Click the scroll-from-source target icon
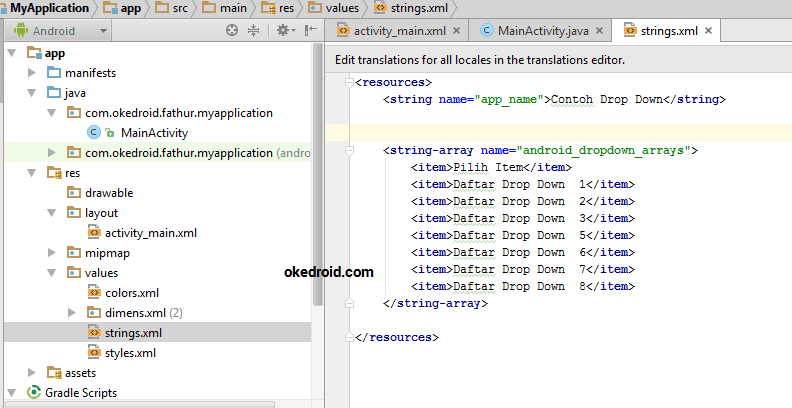The width and height of the screenshot is (792, 408). 232,31
